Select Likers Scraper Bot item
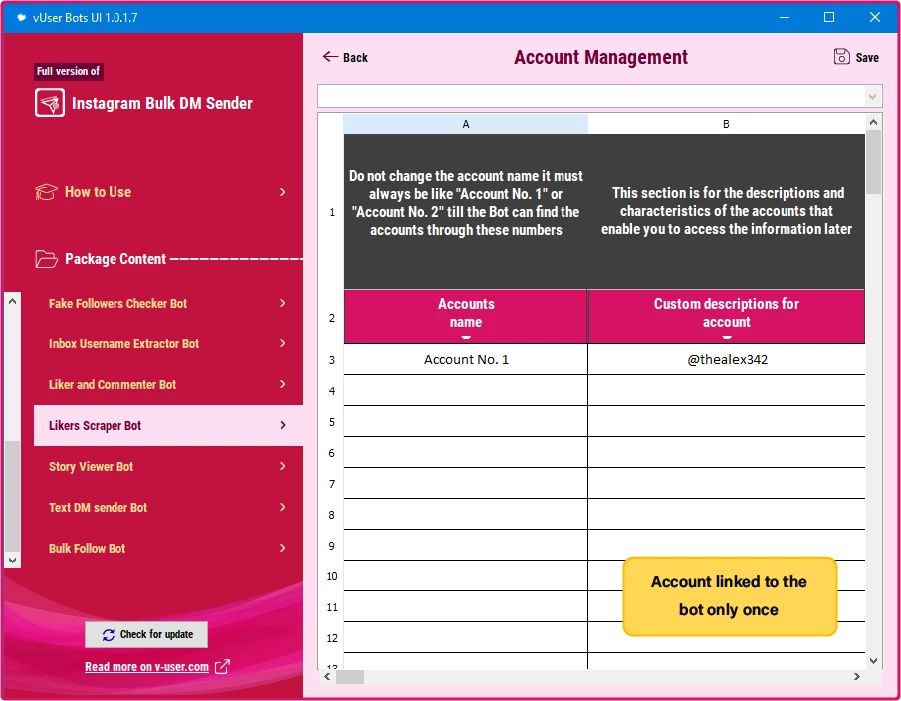 tap(168, 425)
